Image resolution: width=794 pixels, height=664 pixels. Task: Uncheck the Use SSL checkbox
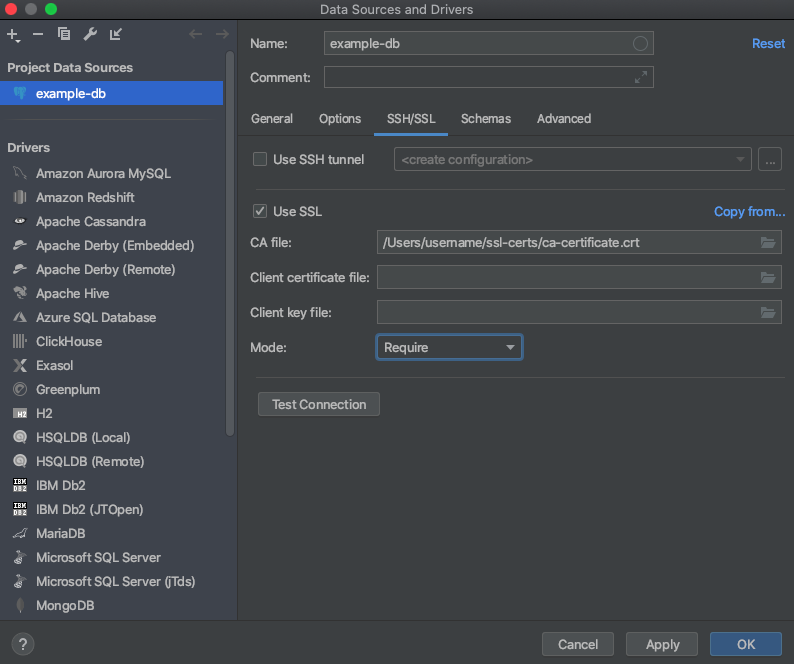click(260, 211)
